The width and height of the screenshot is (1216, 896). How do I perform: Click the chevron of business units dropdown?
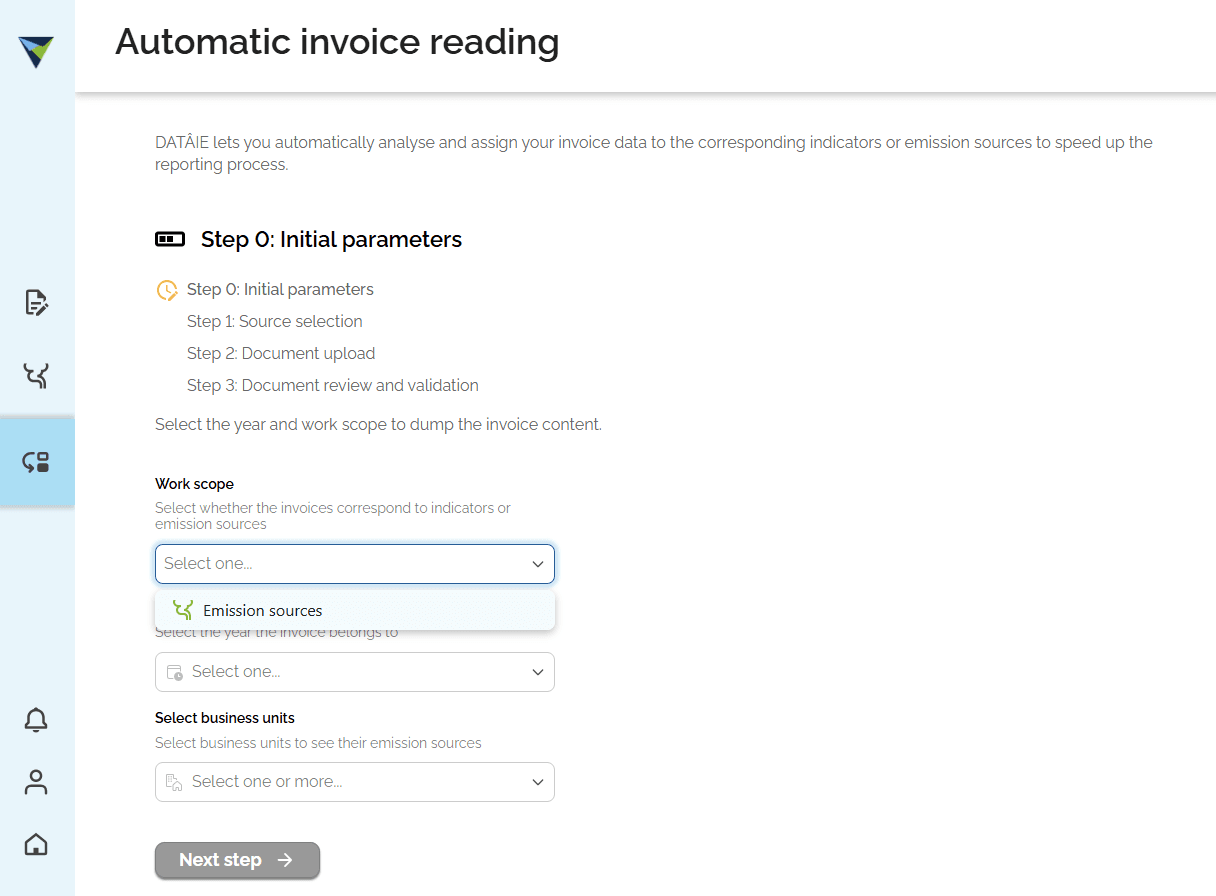click(538, 782)
